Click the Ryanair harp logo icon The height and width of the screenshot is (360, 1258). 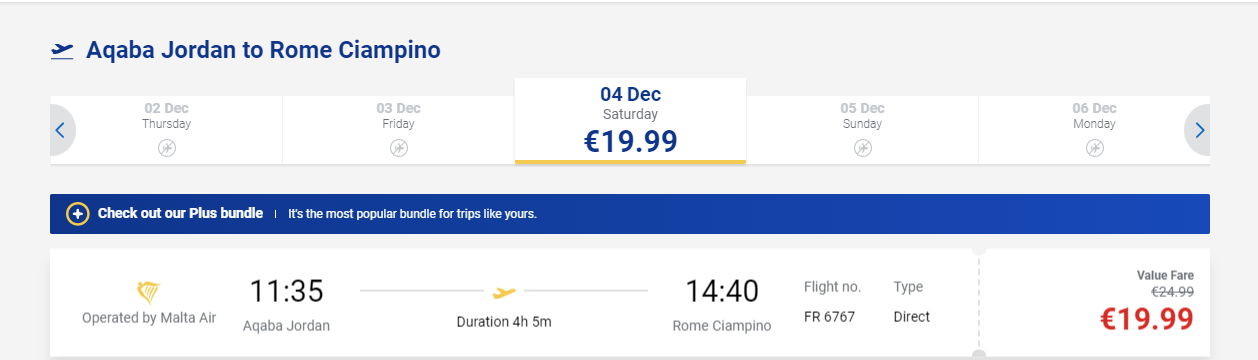[148, 293]
